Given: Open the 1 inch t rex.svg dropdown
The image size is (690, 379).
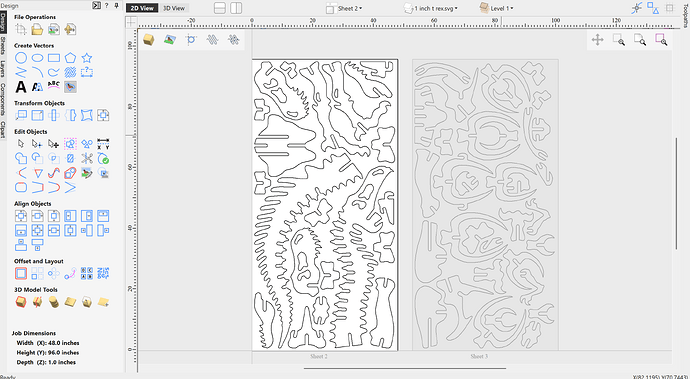Looking at the screenshot, I should tap(431, 8).
